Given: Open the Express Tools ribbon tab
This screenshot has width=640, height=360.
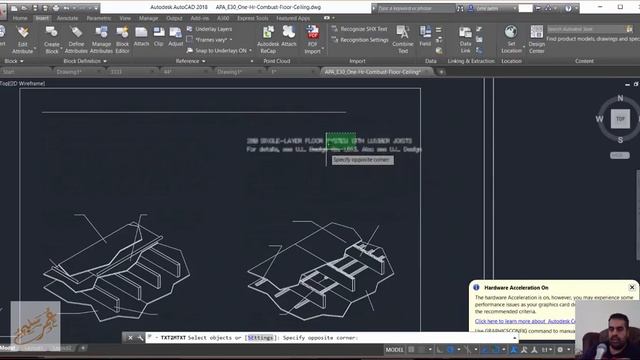Looking at the screenshot, I should click(x=253, y=18).
